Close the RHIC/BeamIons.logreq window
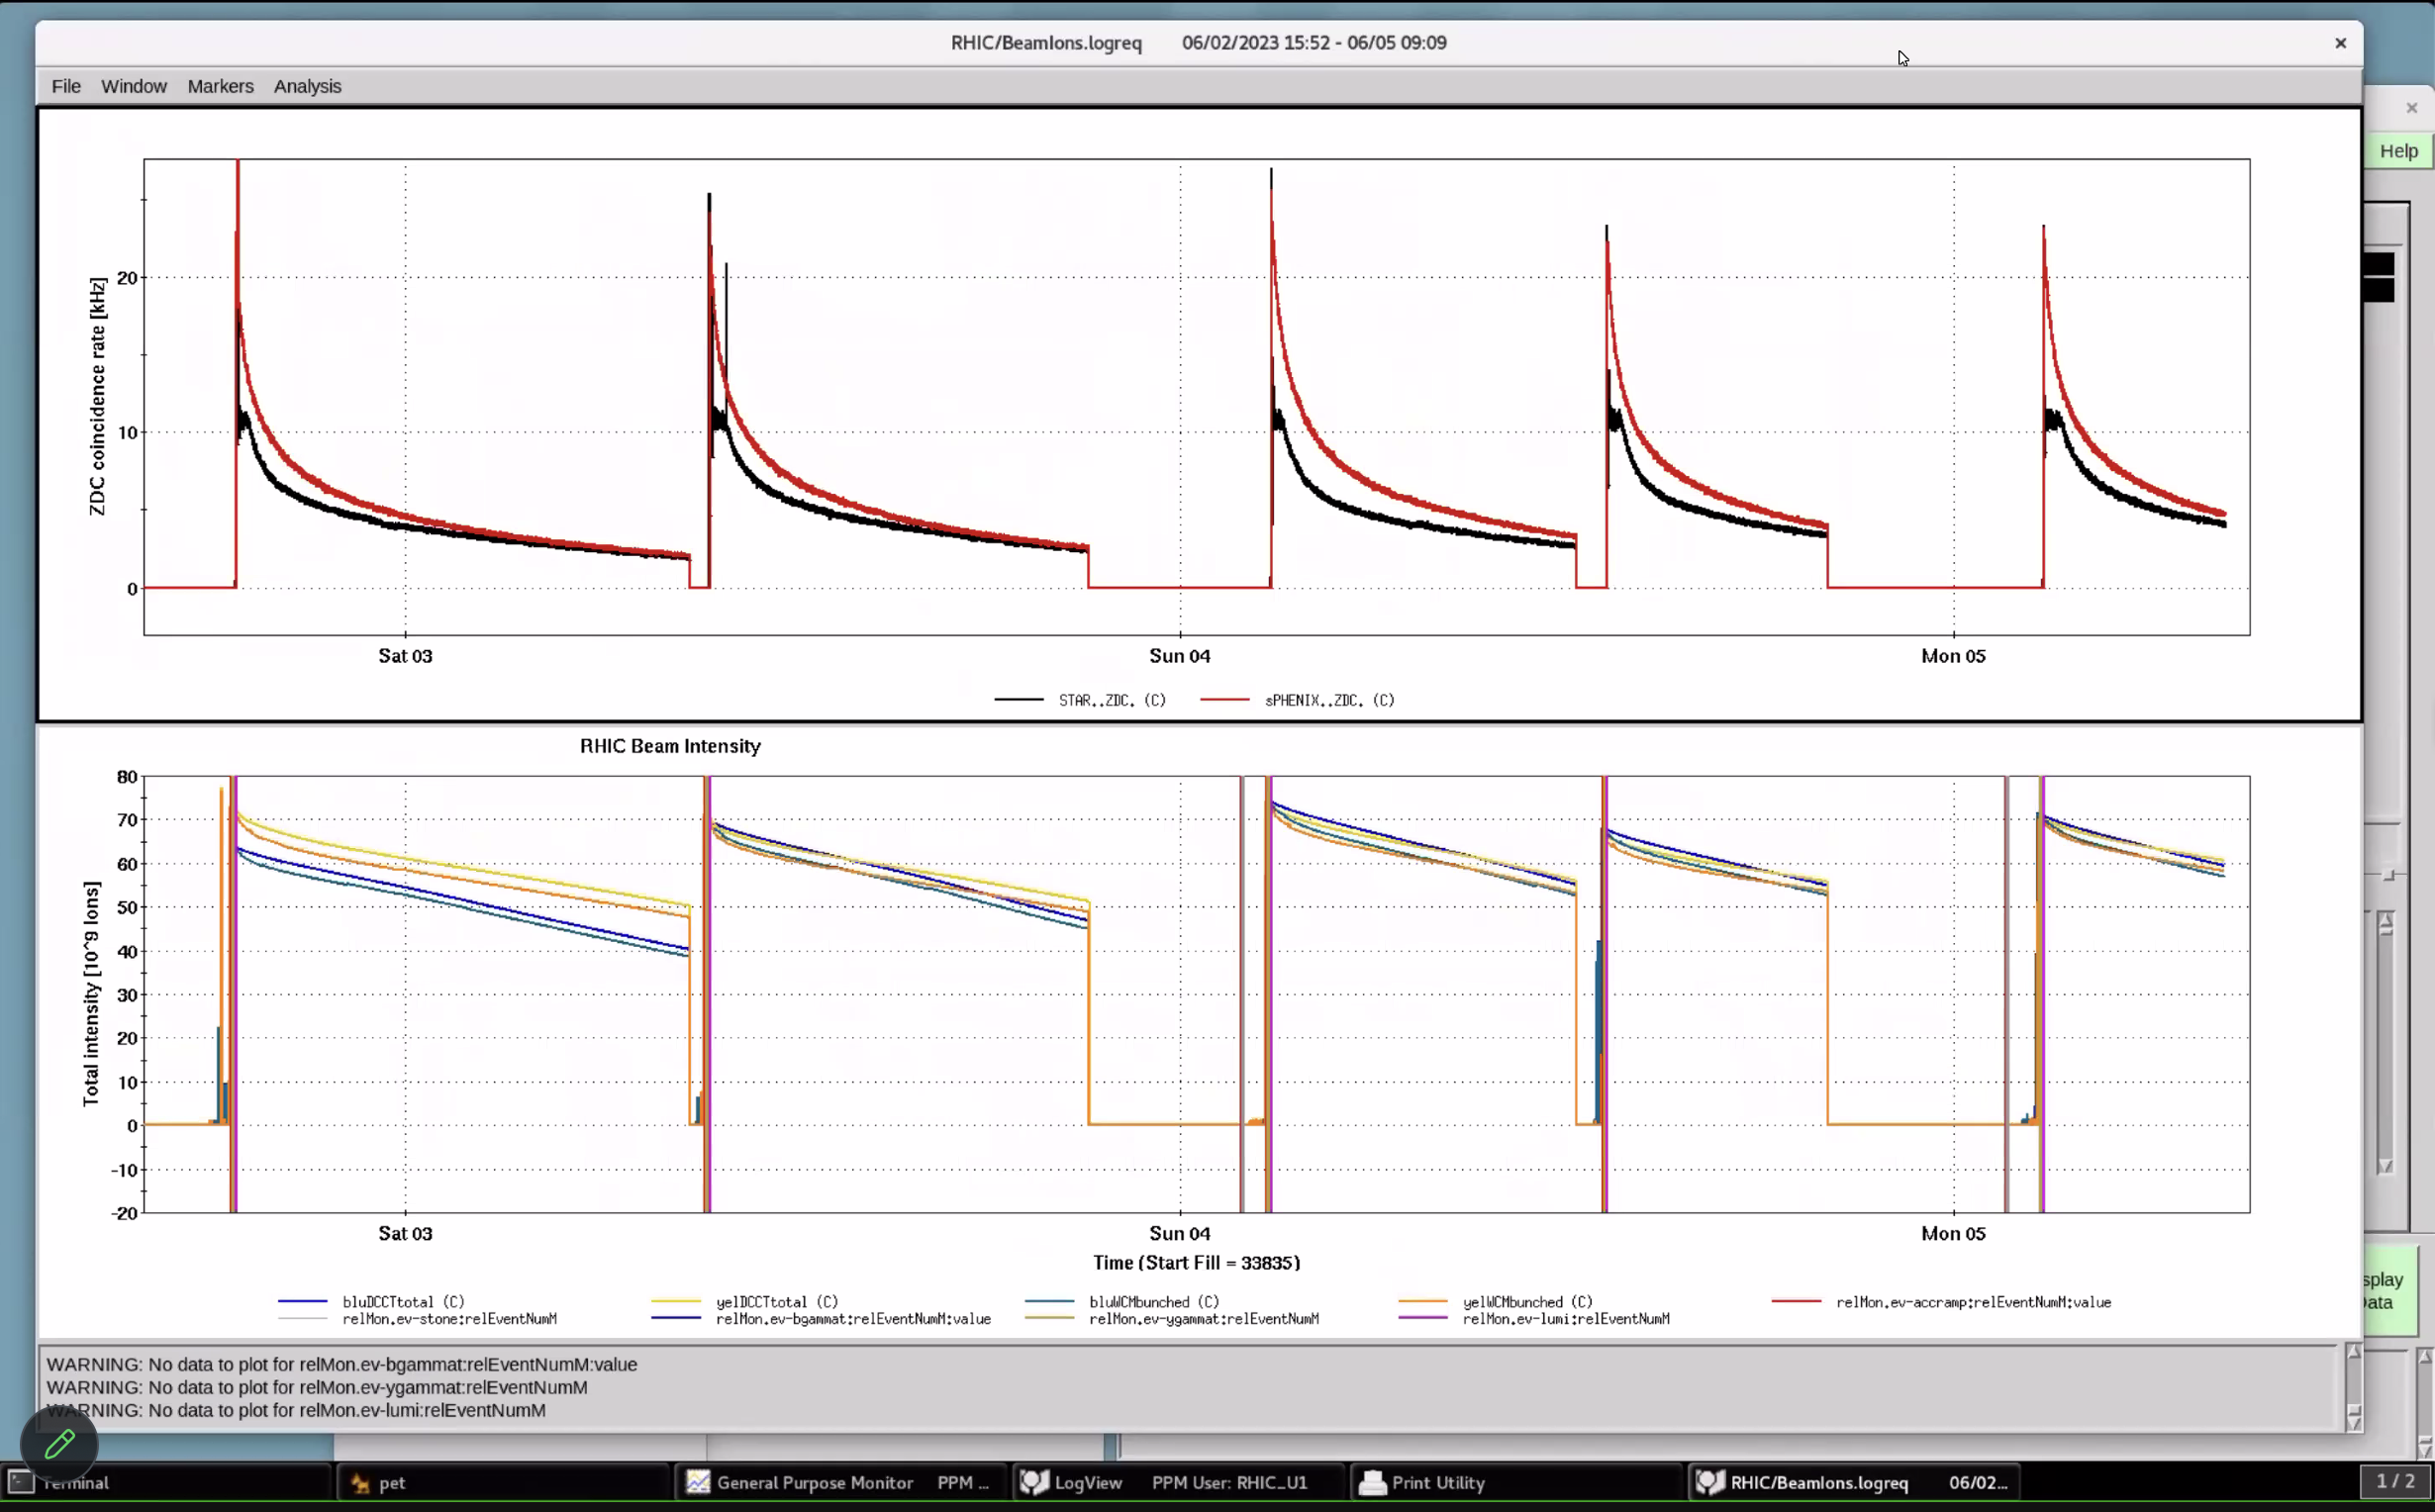The image size is (2435, 1512). (x=2340, y=43)
